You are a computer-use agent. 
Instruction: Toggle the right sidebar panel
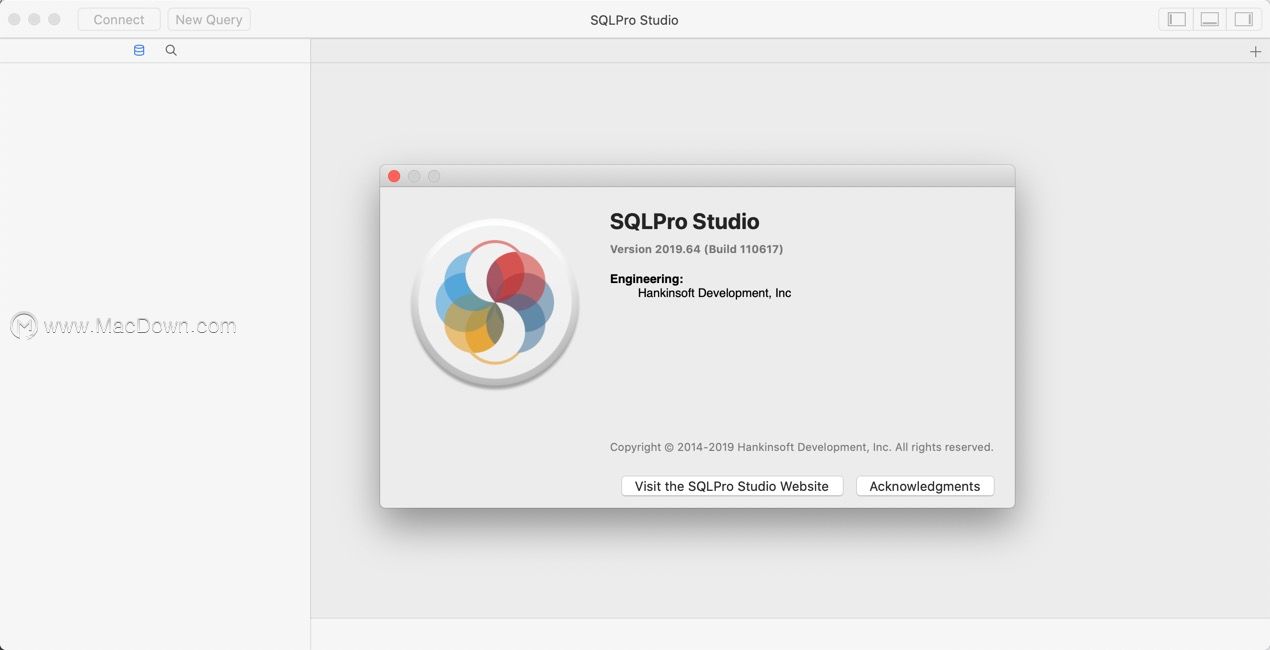click(x=1243, y=20)
